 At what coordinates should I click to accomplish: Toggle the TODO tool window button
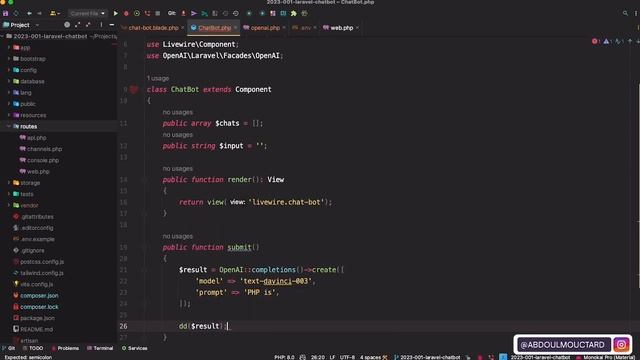tap(33, 348)
